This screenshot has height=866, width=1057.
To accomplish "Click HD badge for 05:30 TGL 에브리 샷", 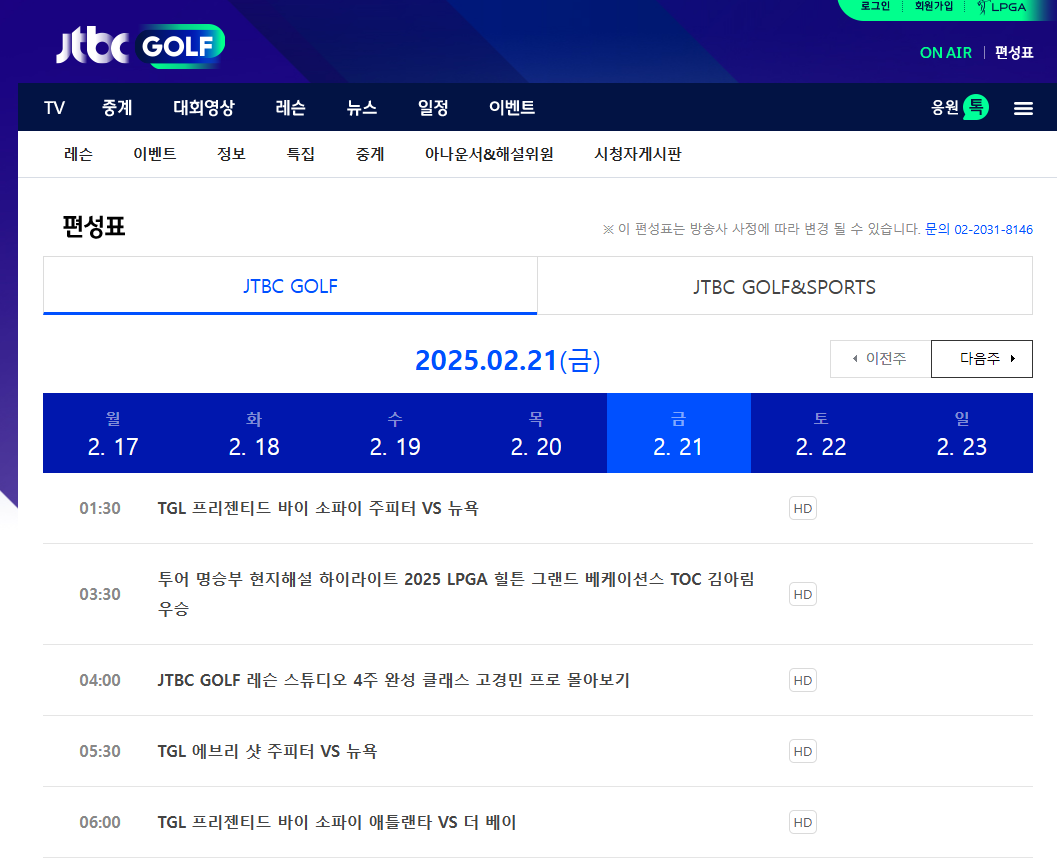I will (802, 751).
